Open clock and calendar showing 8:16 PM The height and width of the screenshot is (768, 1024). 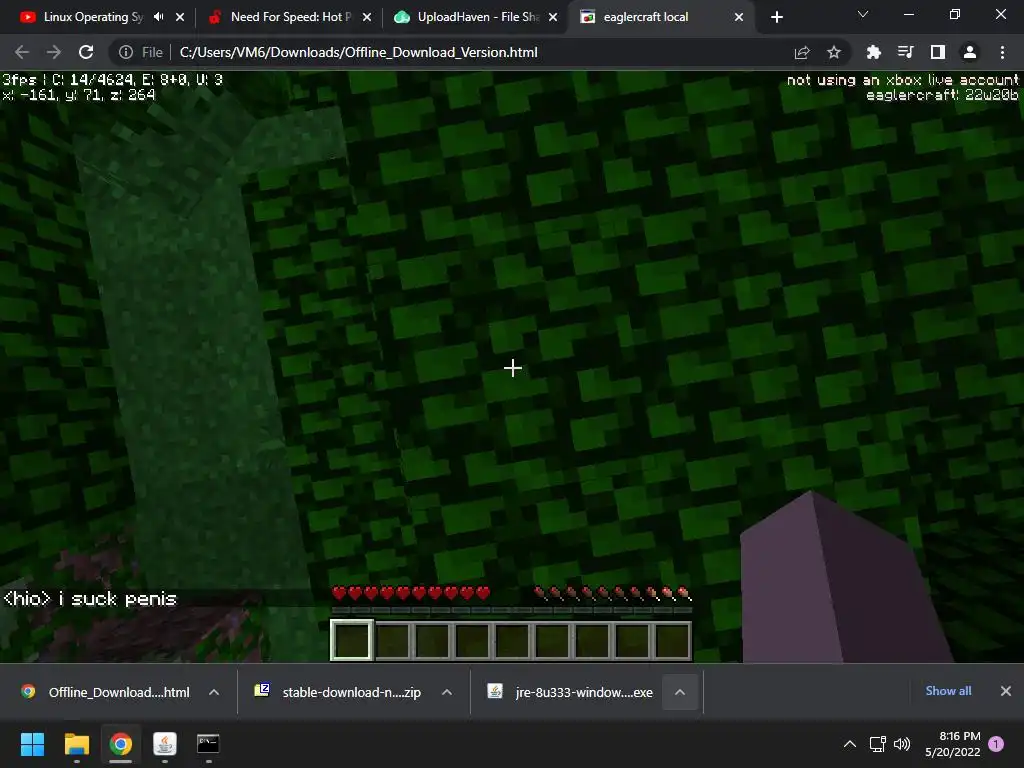[x=952, y=744]
